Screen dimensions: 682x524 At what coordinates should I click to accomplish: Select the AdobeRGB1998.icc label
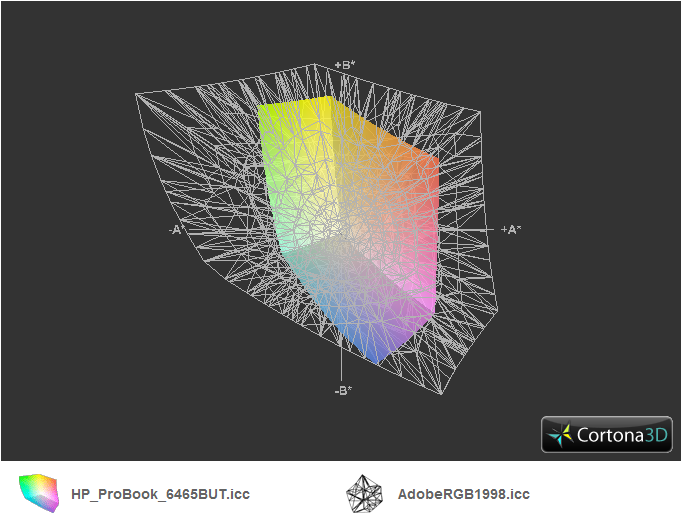tap(464, 494)
